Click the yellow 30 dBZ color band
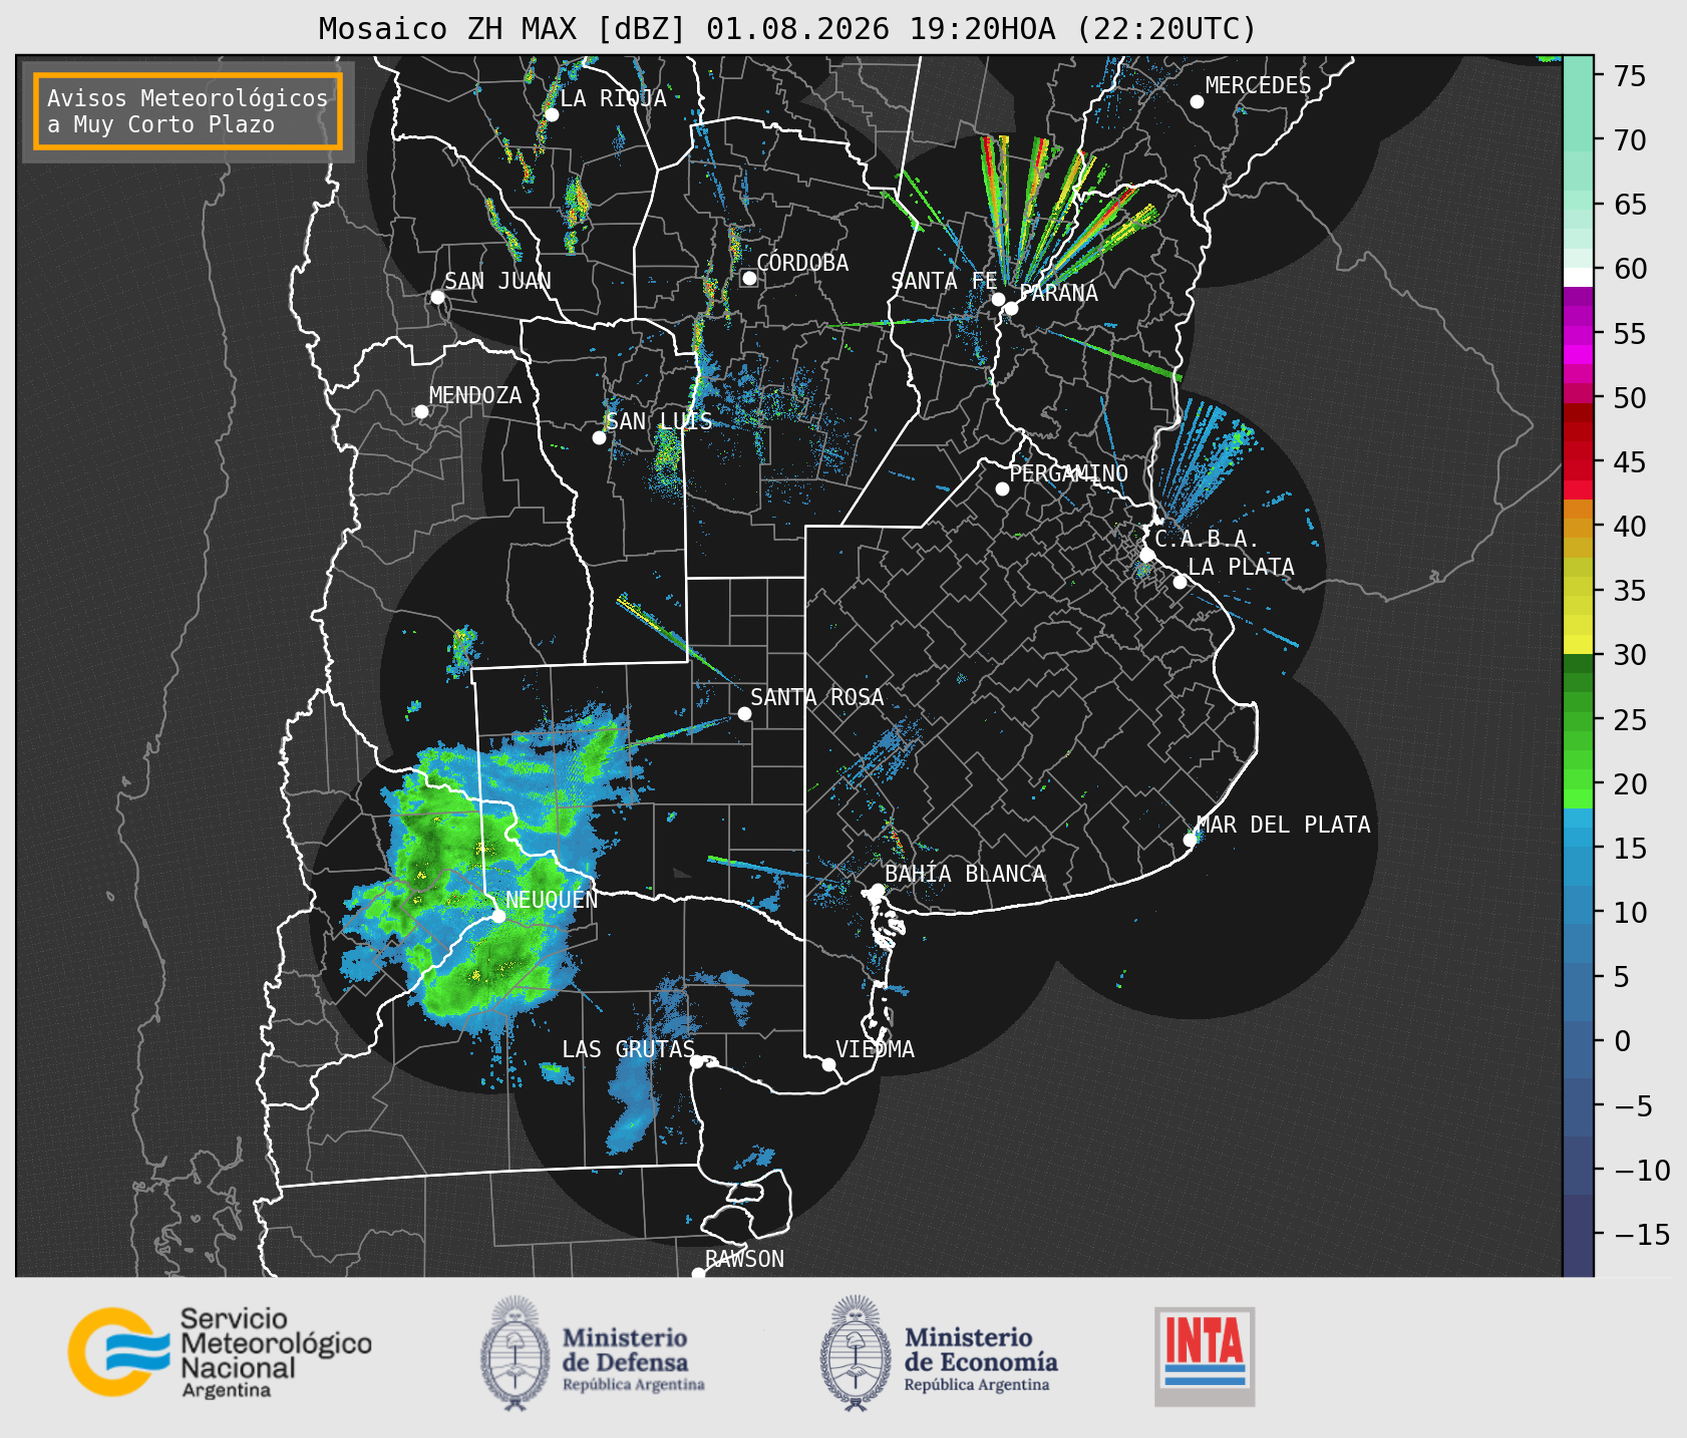This screenshot has height=1438, width=1687. click(1577, 645)
